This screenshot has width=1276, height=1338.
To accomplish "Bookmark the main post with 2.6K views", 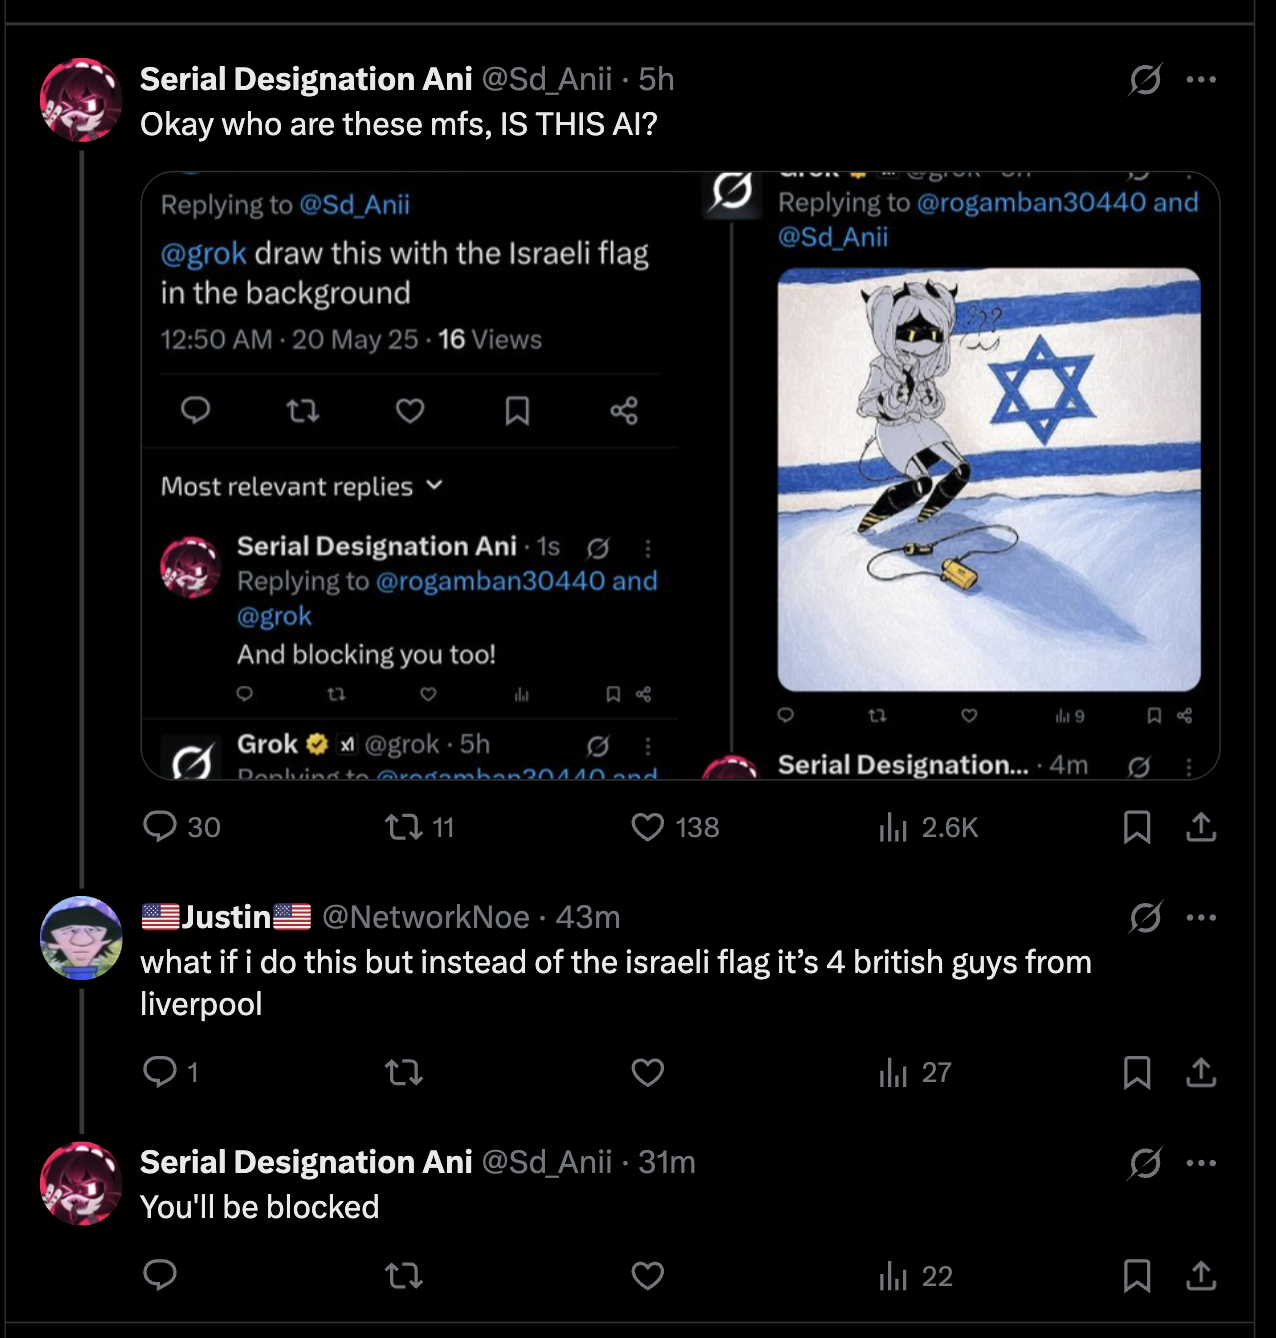I will [x=1136, y=827].
